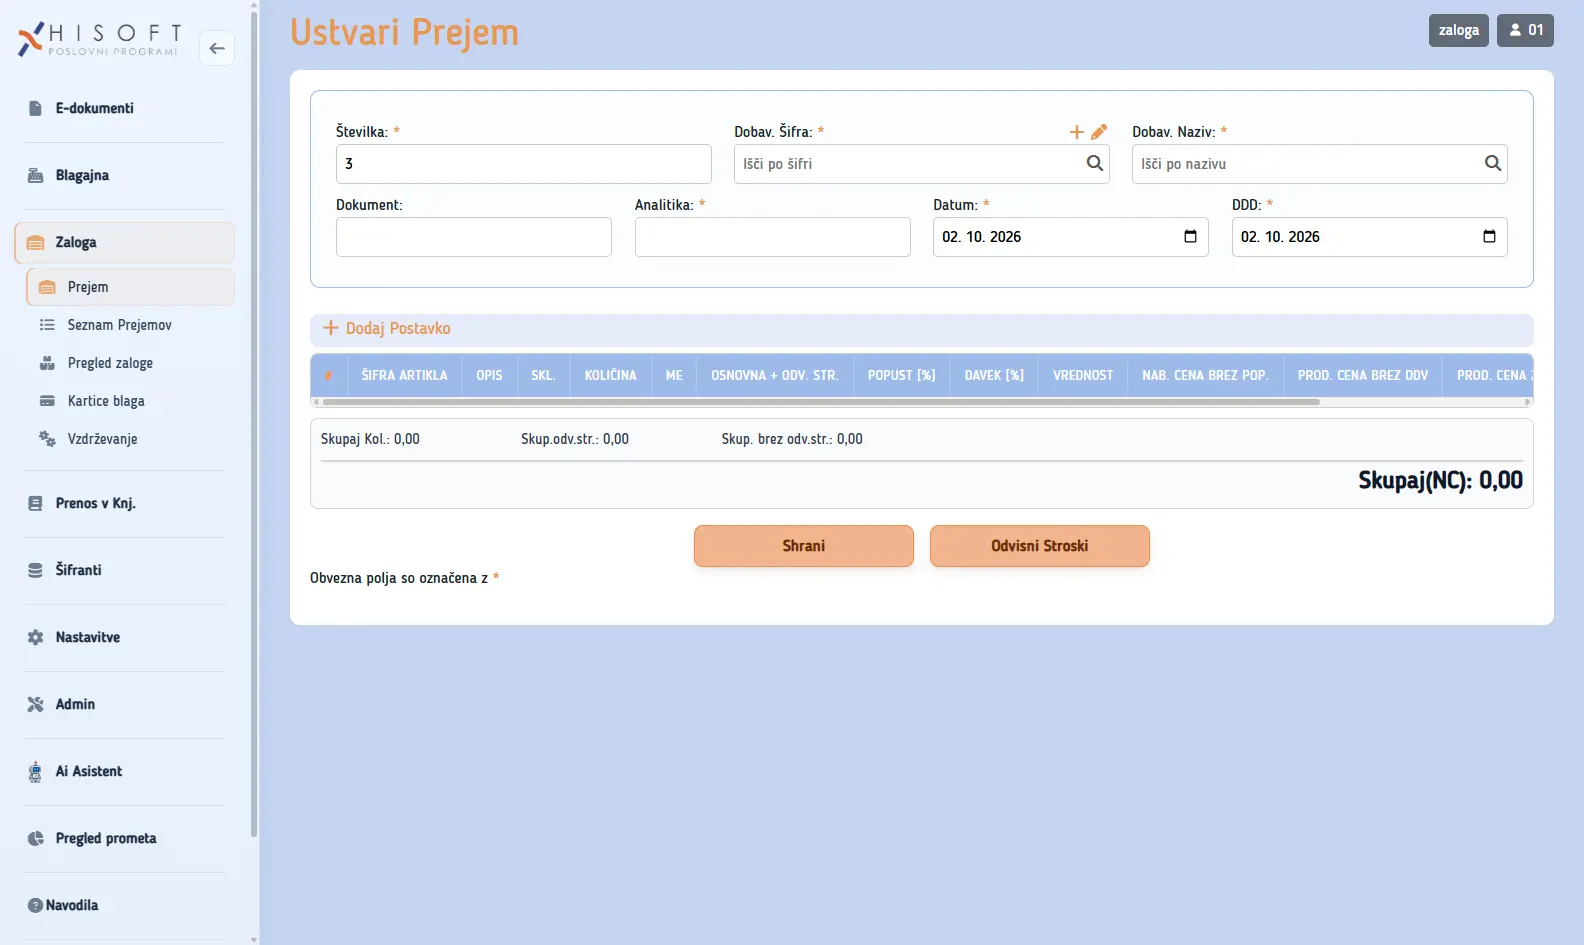The image size is (1584, 945).
Task: Click the Odvisni Stroski button
Action: pos(1040,546)
